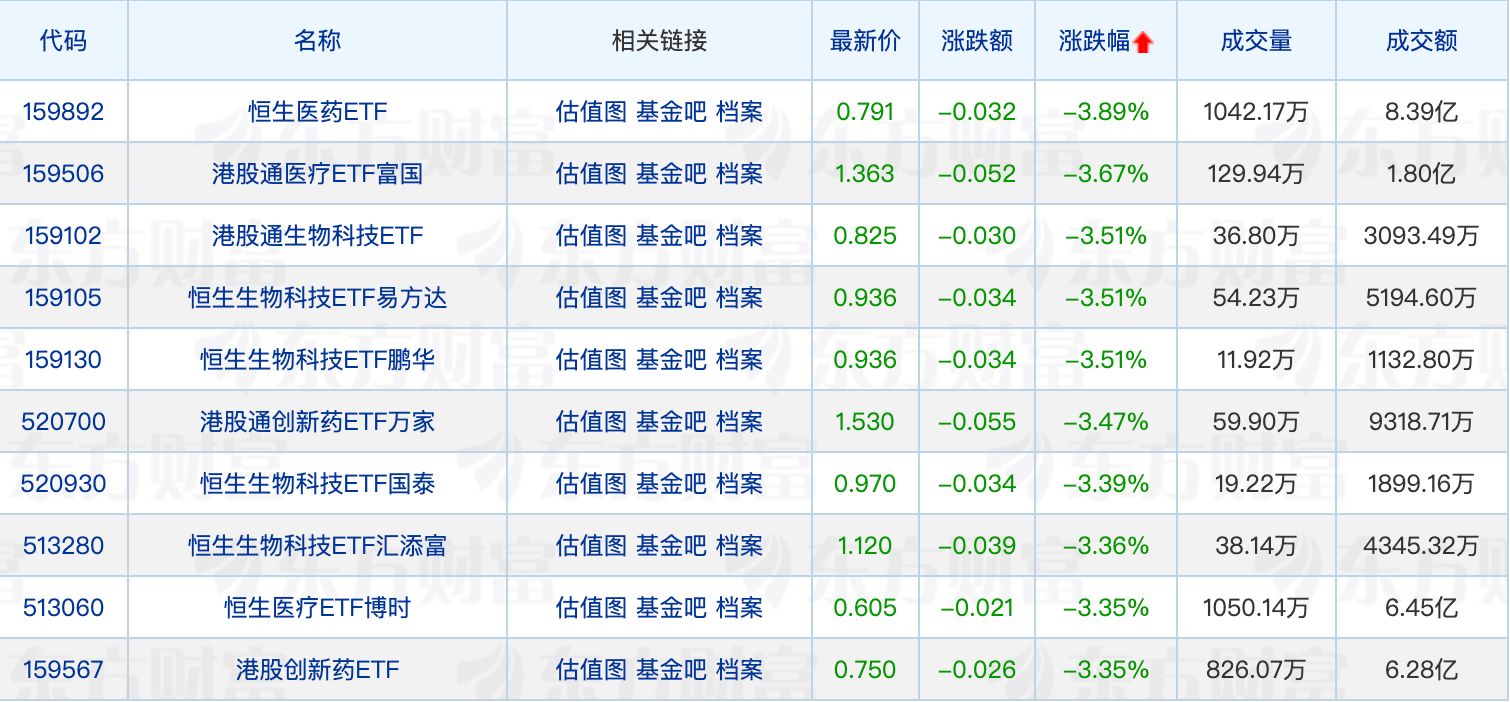Image resolution: width=1510 pixels, height=702 pixels.
Task: Click the 涨跌额 column header
Action: (976, 41)
